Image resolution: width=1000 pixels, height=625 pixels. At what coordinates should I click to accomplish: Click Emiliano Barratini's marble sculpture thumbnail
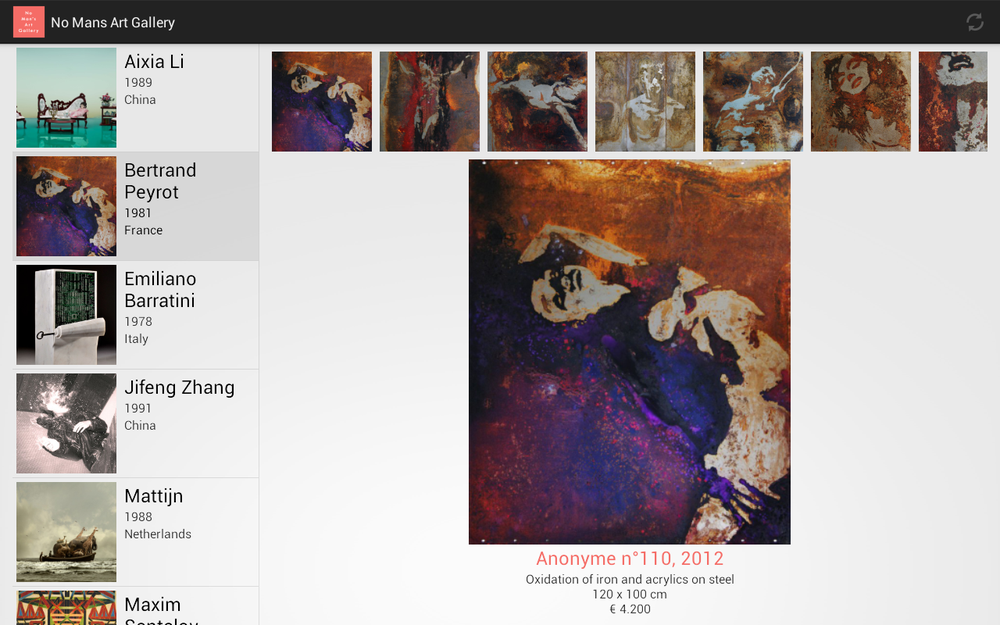pos(66,315)
